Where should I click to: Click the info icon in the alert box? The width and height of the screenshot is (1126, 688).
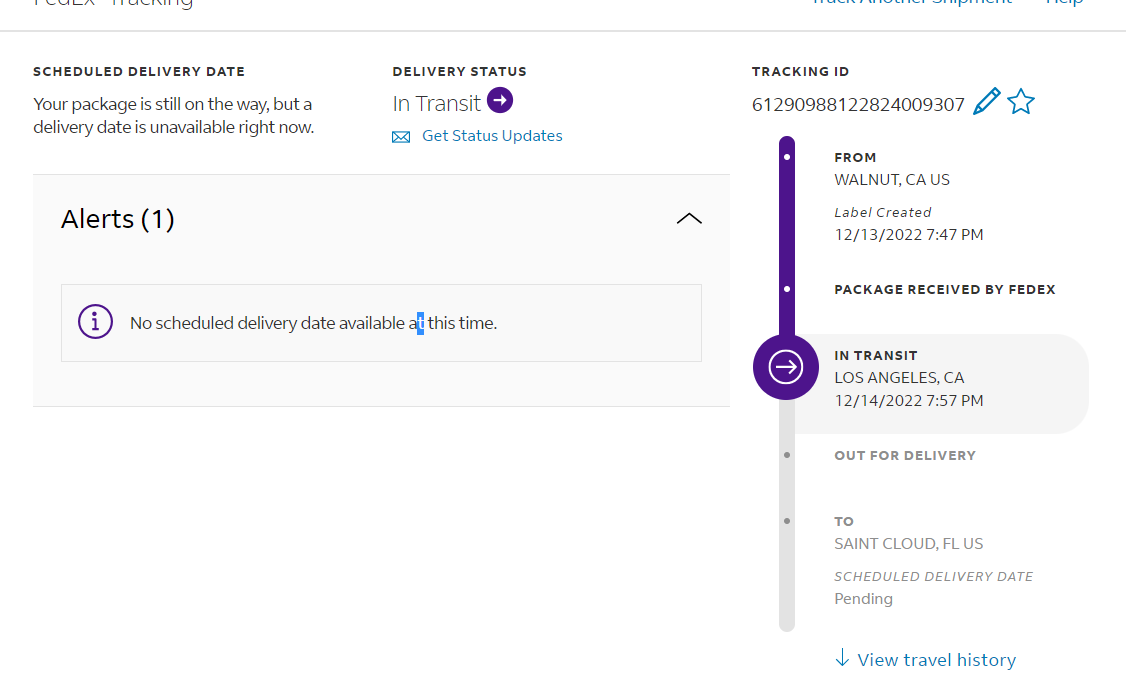click(x=95, y=322)
